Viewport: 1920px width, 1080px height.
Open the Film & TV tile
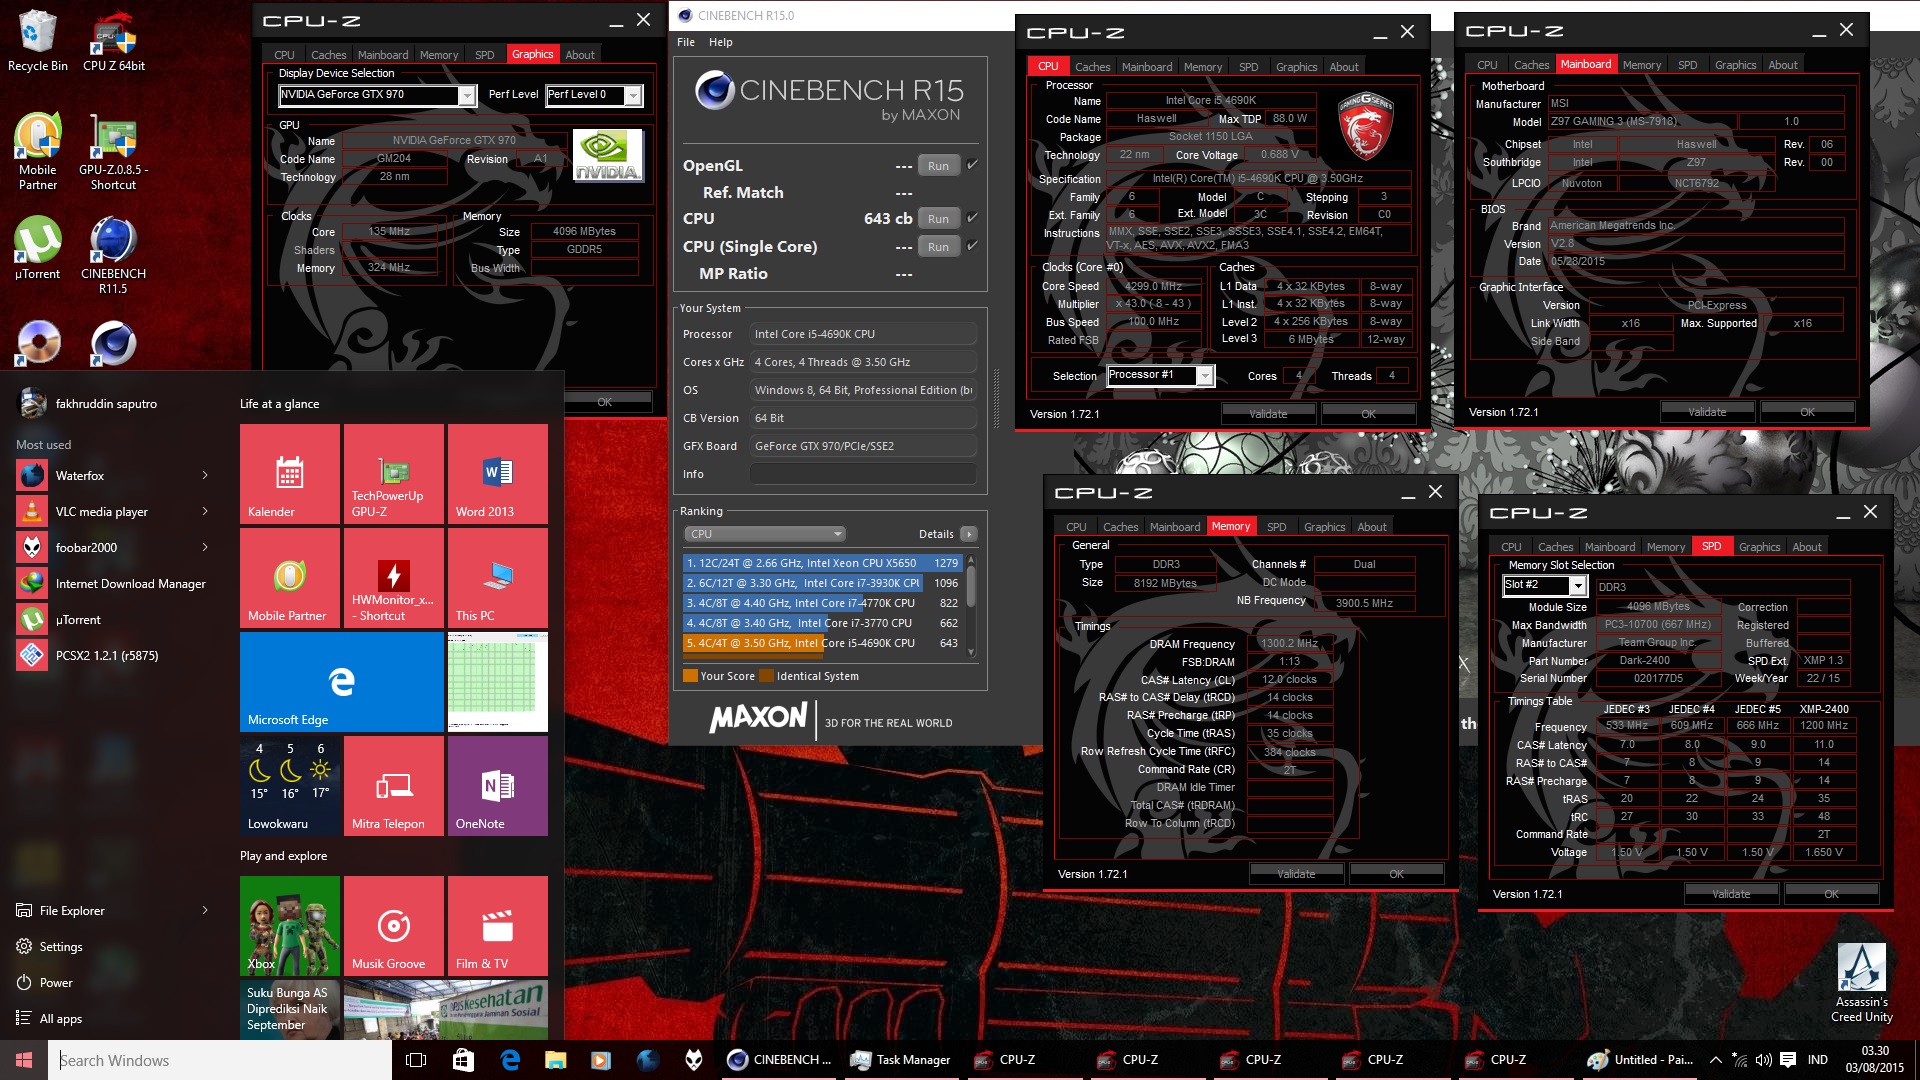click(498, 926)
